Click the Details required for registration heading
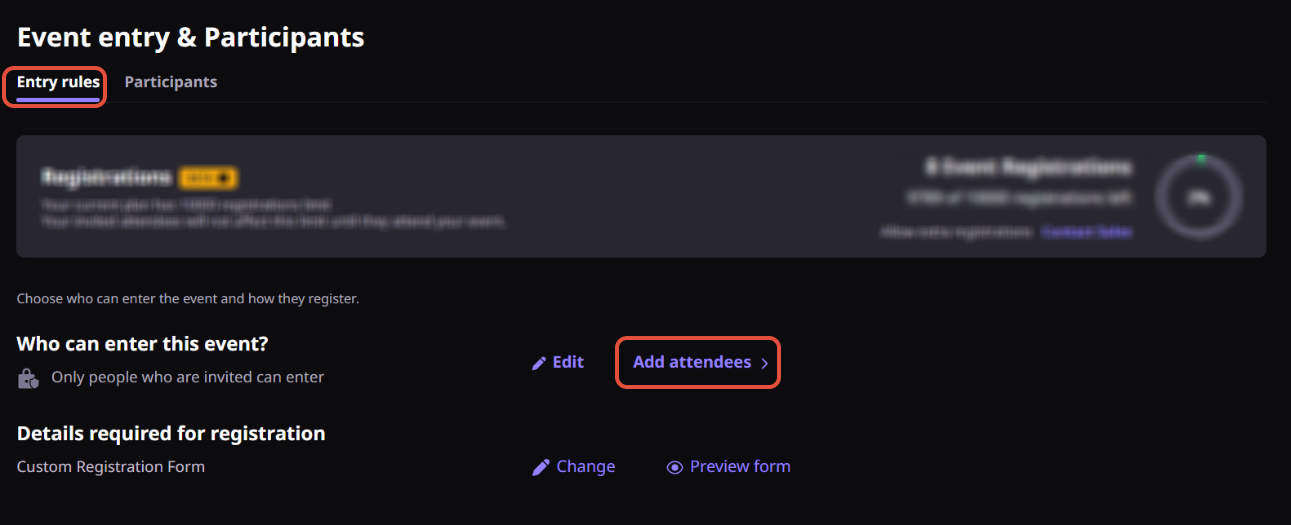 click(171, 433)
